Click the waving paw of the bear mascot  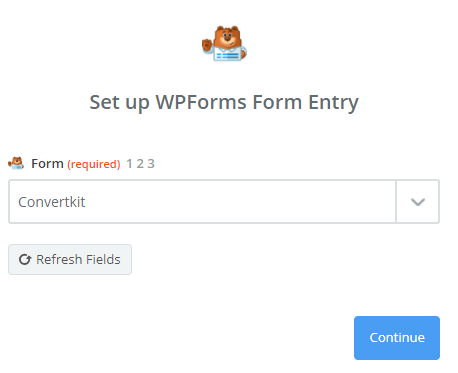click(207, 45)
